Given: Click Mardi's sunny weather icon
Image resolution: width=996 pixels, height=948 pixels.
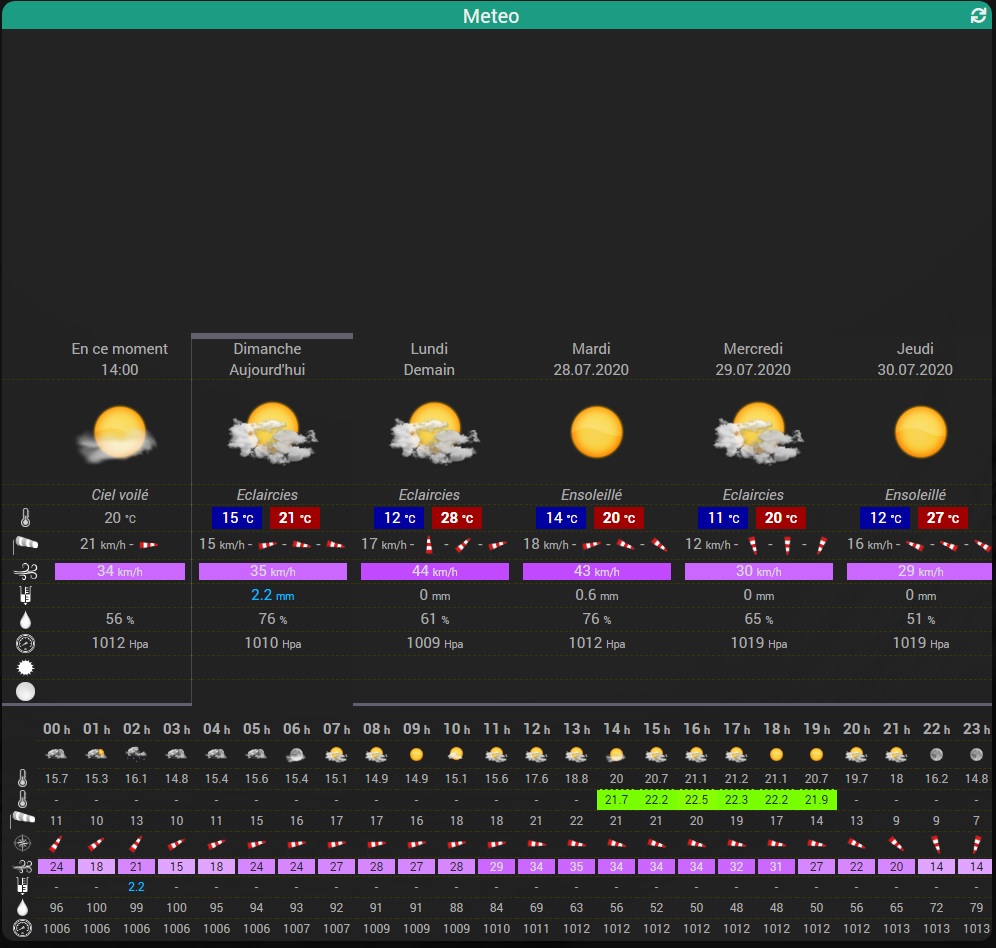Looking at the screenshot, I should coord(596,432).
